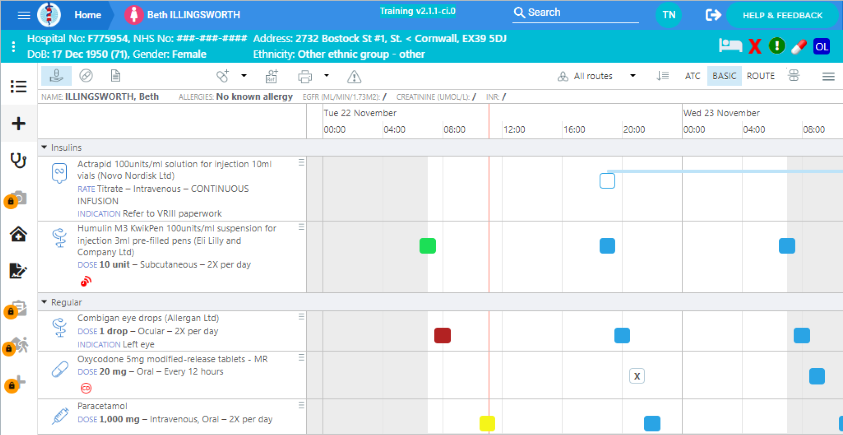The image size is (843, 435).
Task: Click Oxycodone blue Wednesday dose marker
Action: click(817, 376)
